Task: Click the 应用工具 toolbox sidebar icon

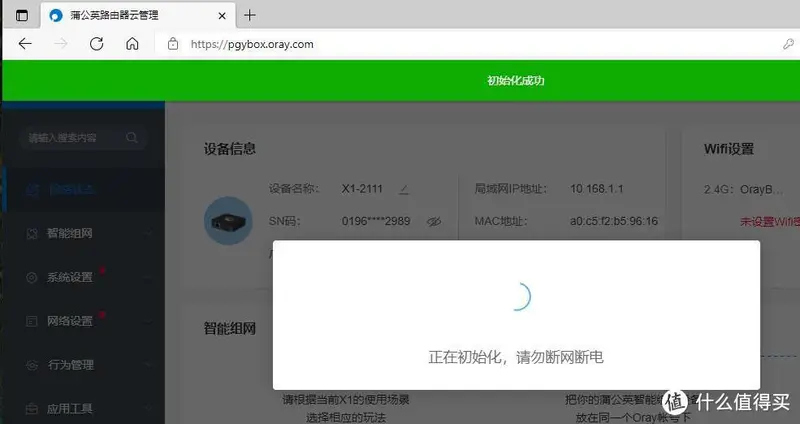Action: click(32, 409)
